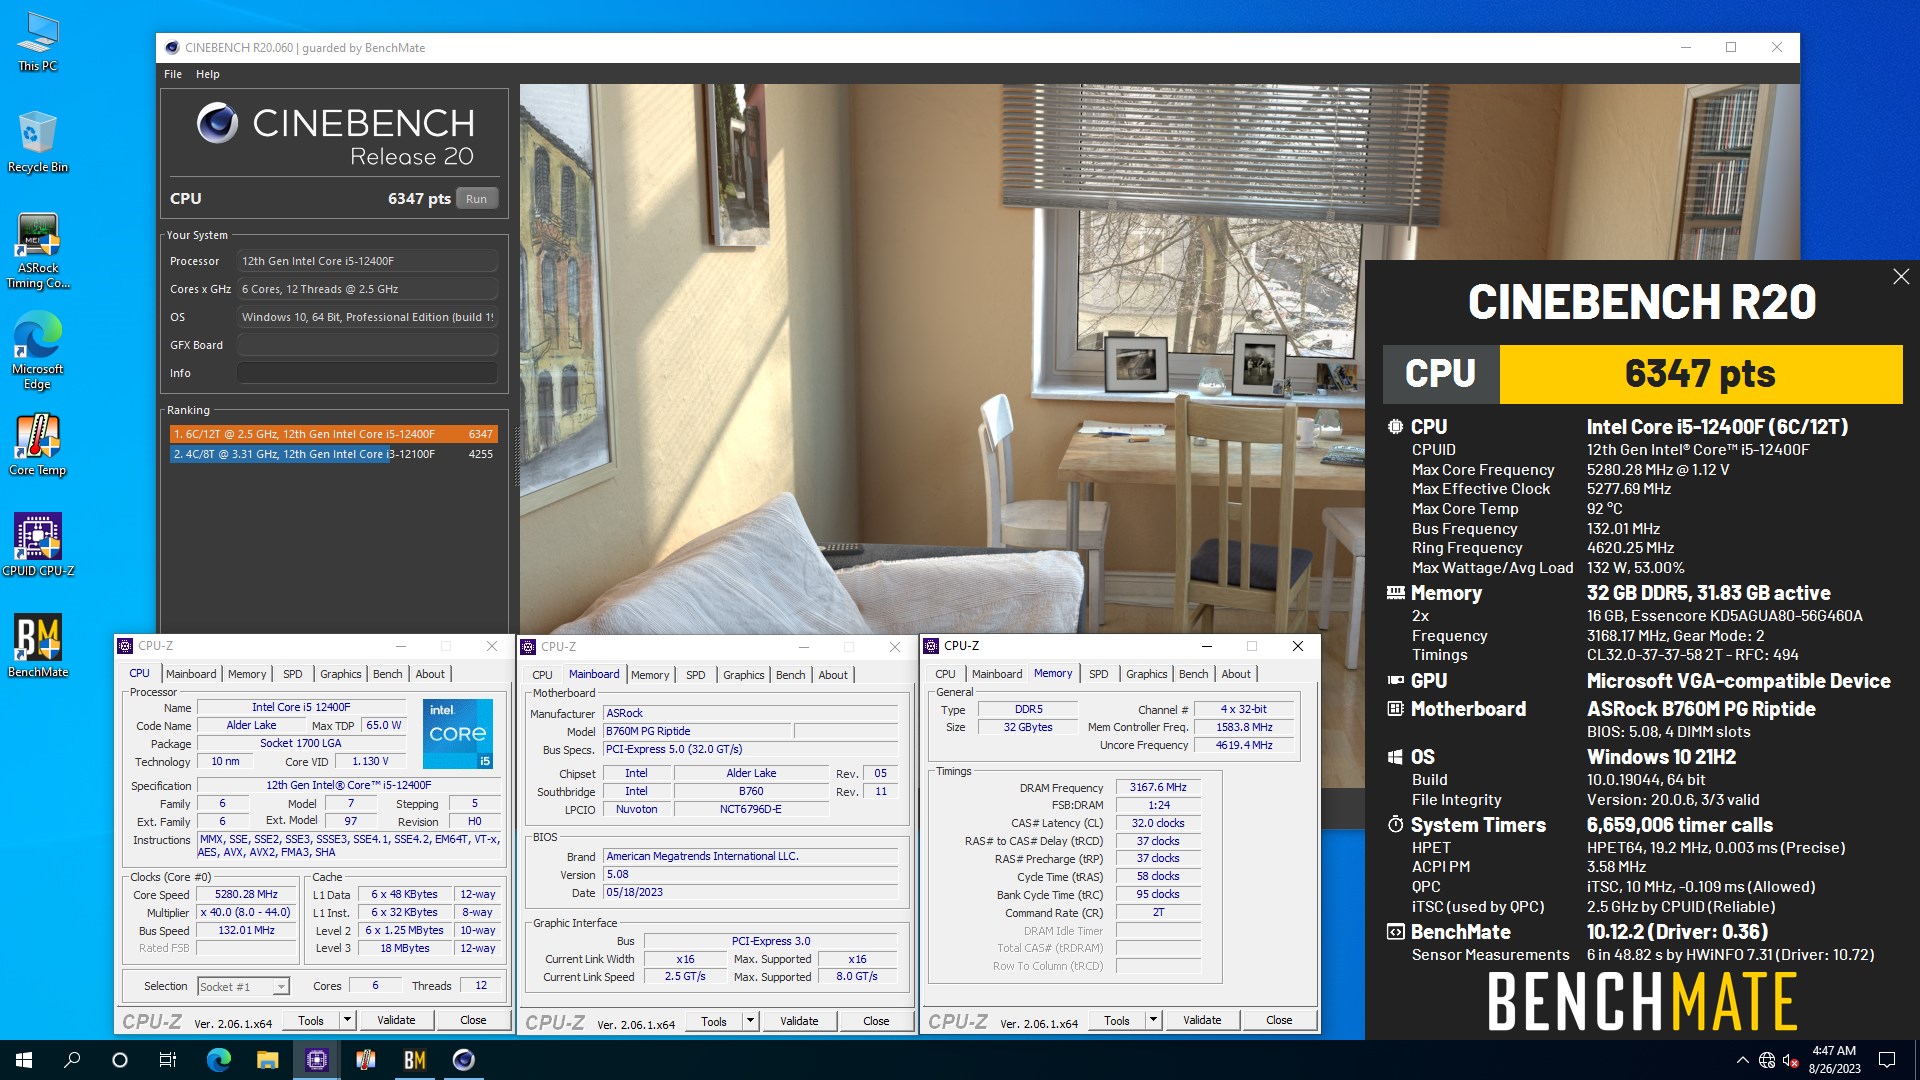
Task: Click Tools button in left CPU-Z
Action: (311, 1021)
